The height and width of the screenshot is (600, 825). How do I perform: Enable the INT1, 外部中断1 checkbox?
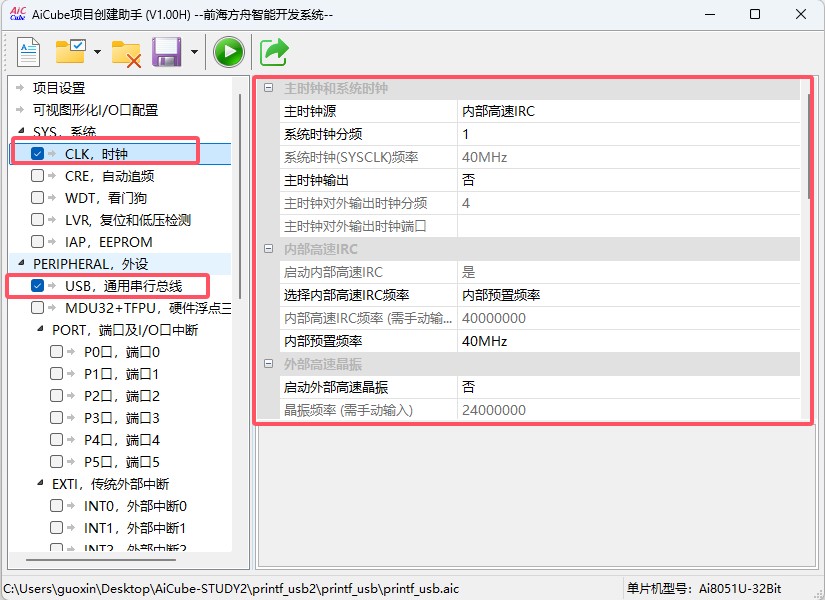pyautogui.click(x=56, y=527)
